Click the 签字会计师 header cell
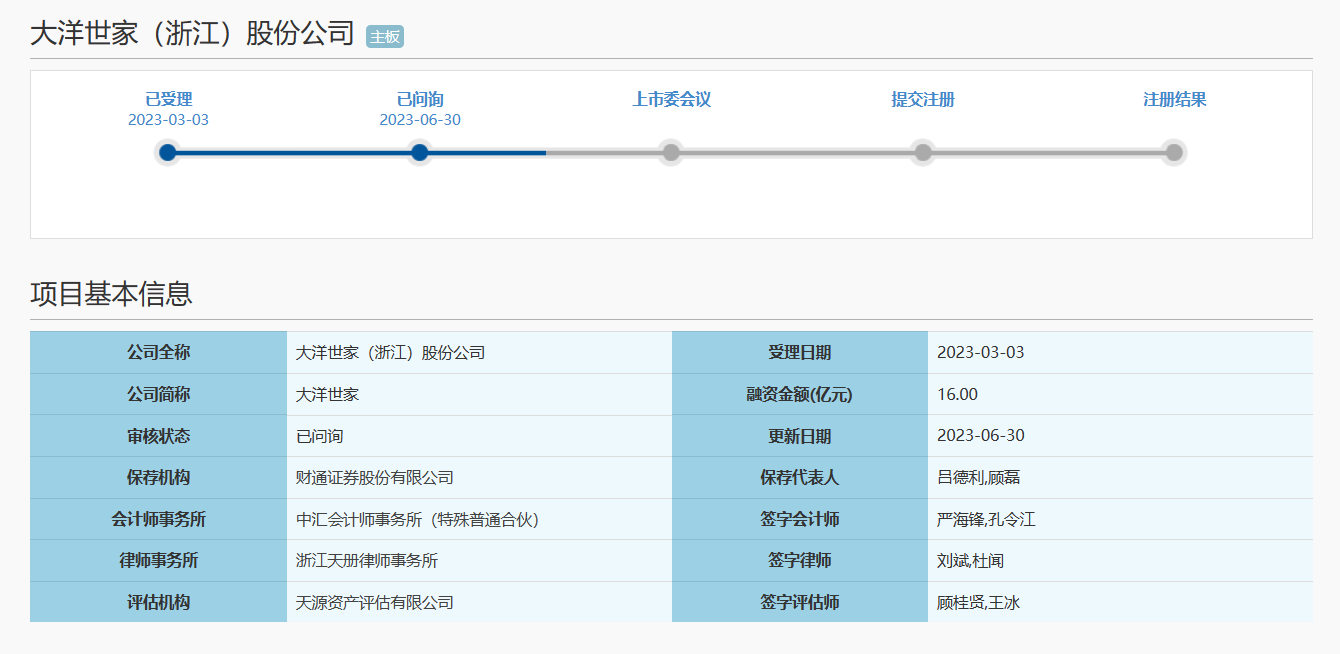1340x654 pixels. (800, 520)
